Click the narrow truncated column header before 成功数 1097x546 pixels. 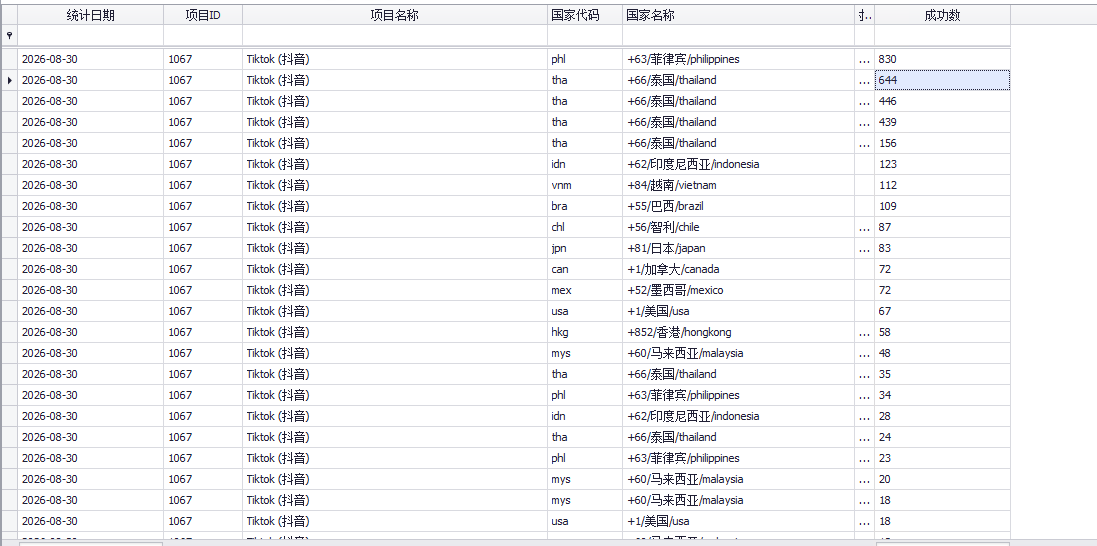865,15
